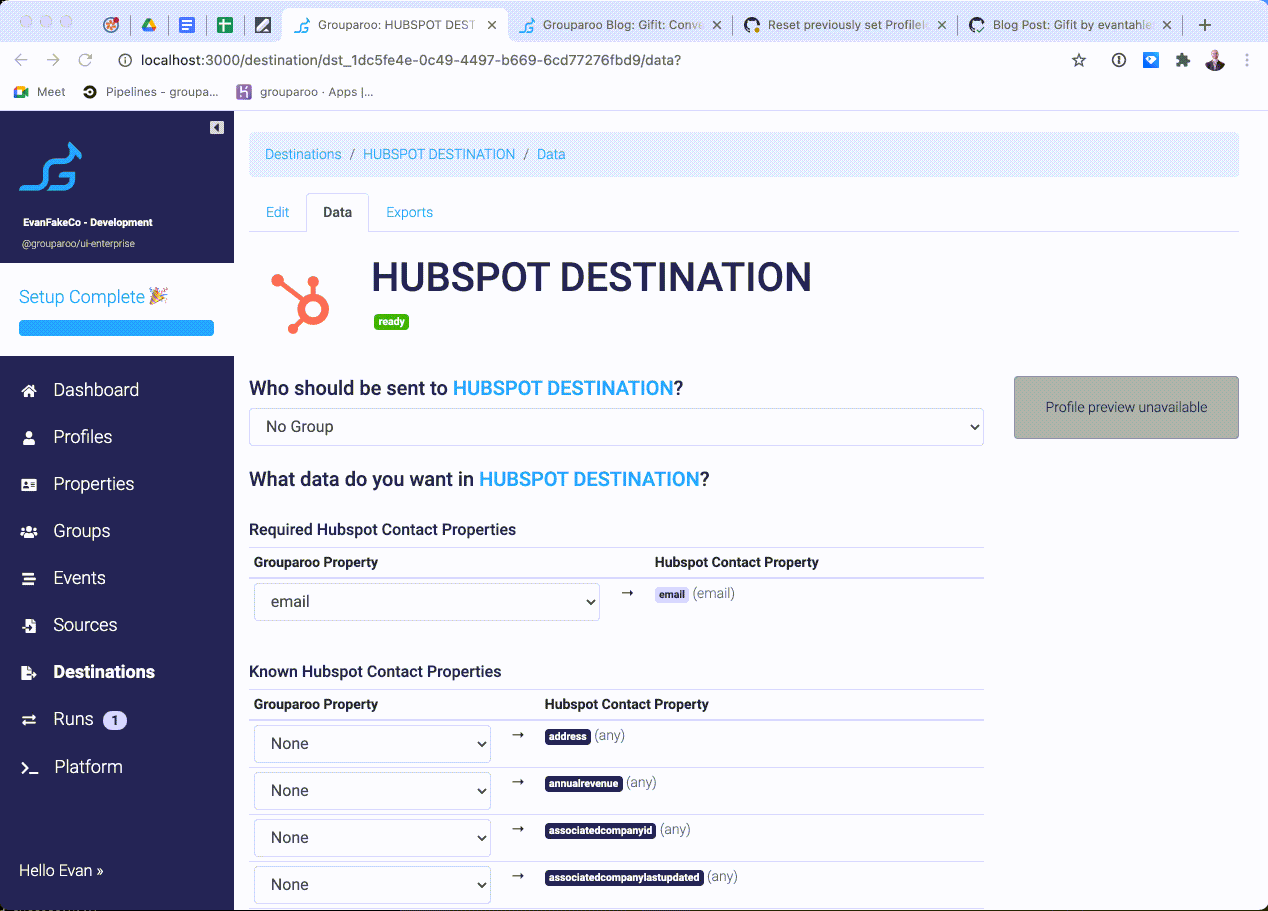Click the Grouparoo logo in sidebar
Viewport: 1268px width, 911px height.
(x=50, y=167)
